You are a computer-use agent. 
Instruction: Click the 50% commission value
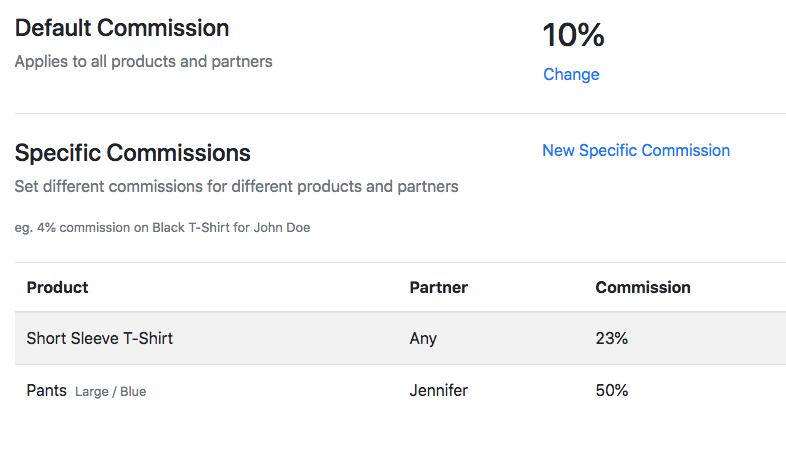click(x=611, y=391)
